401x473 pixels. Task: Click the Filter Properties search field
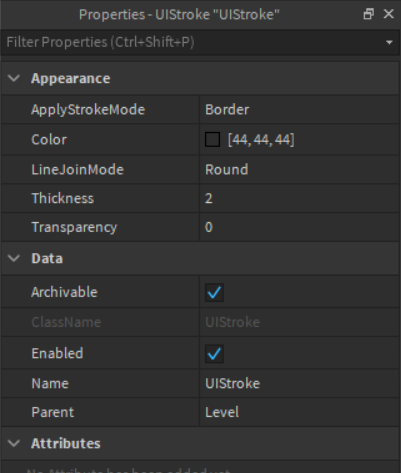[x=193, y=42]
